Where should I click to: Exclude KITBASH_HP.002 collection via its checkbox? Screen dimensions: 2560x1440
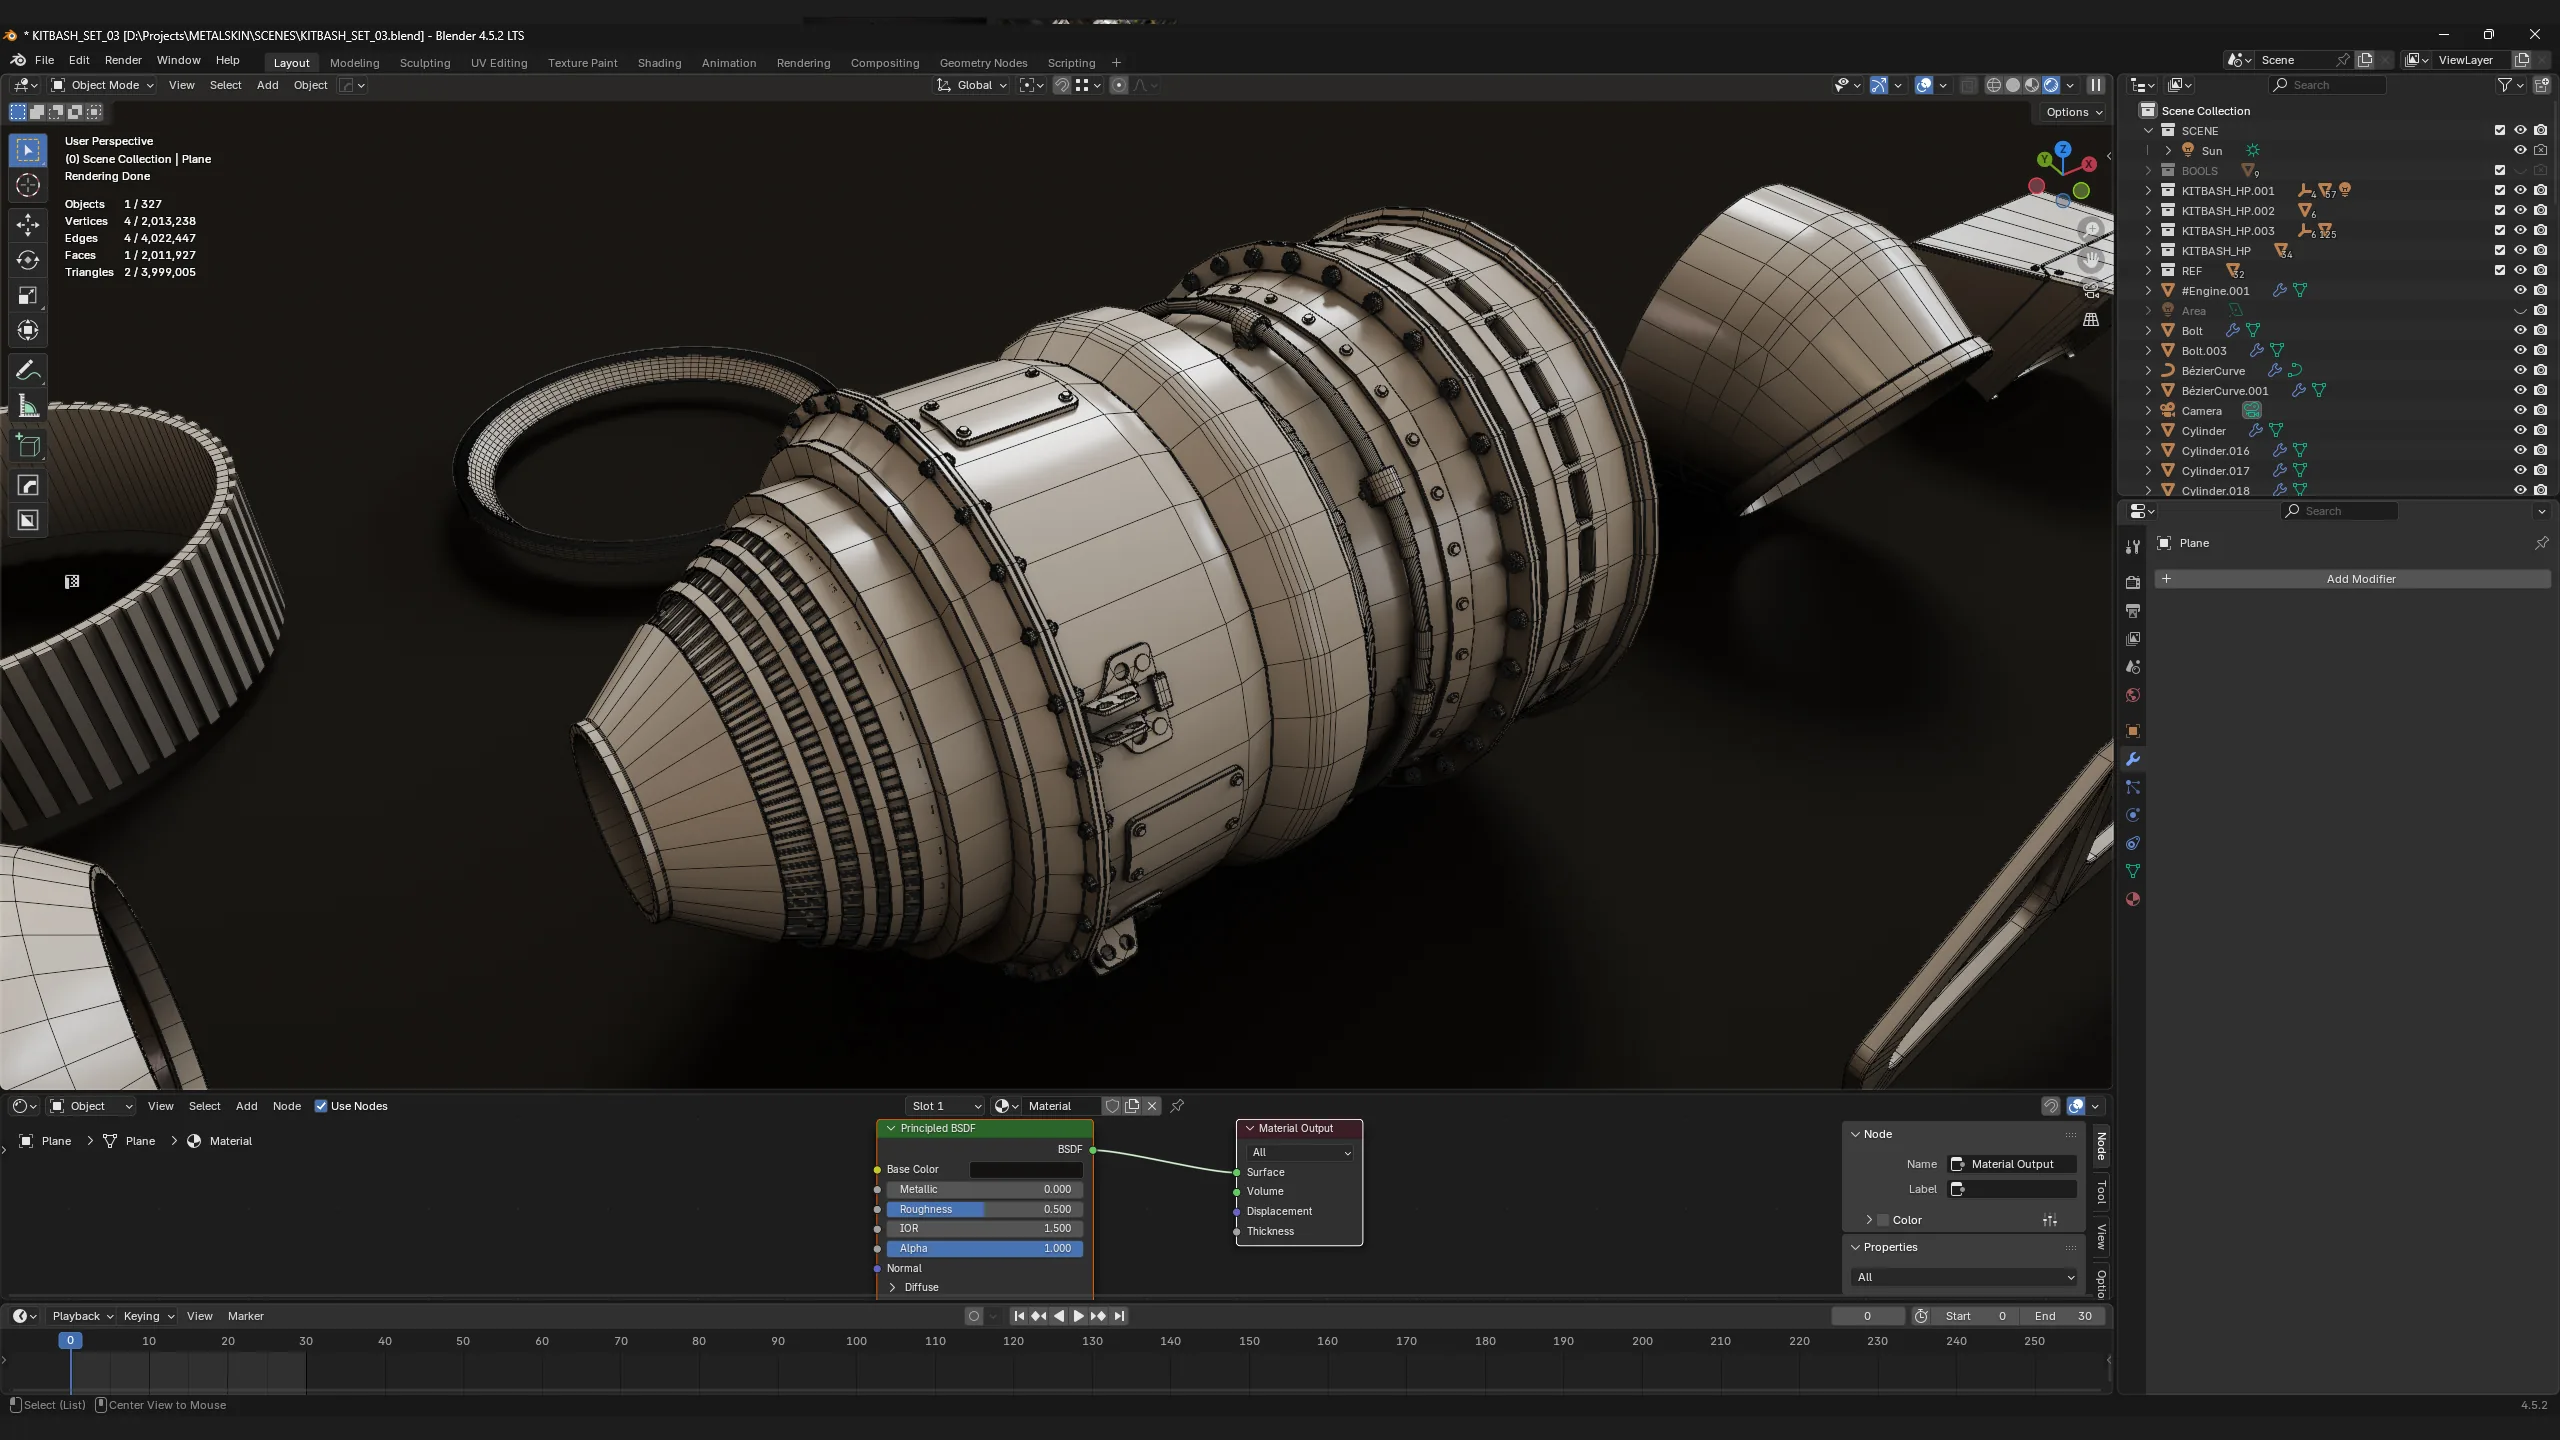(2500, 210)
